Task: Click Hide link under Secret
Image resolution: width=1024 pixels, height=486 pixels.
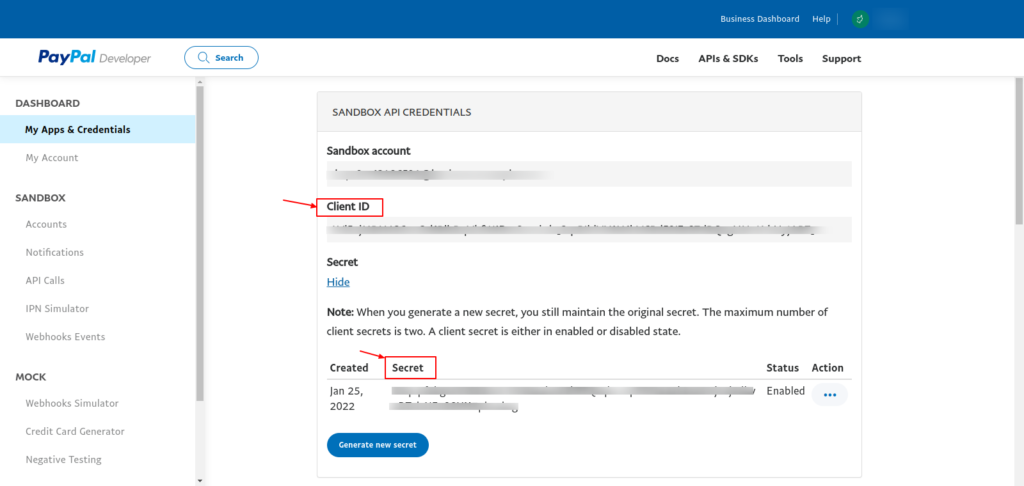Action: pos(338,282)
